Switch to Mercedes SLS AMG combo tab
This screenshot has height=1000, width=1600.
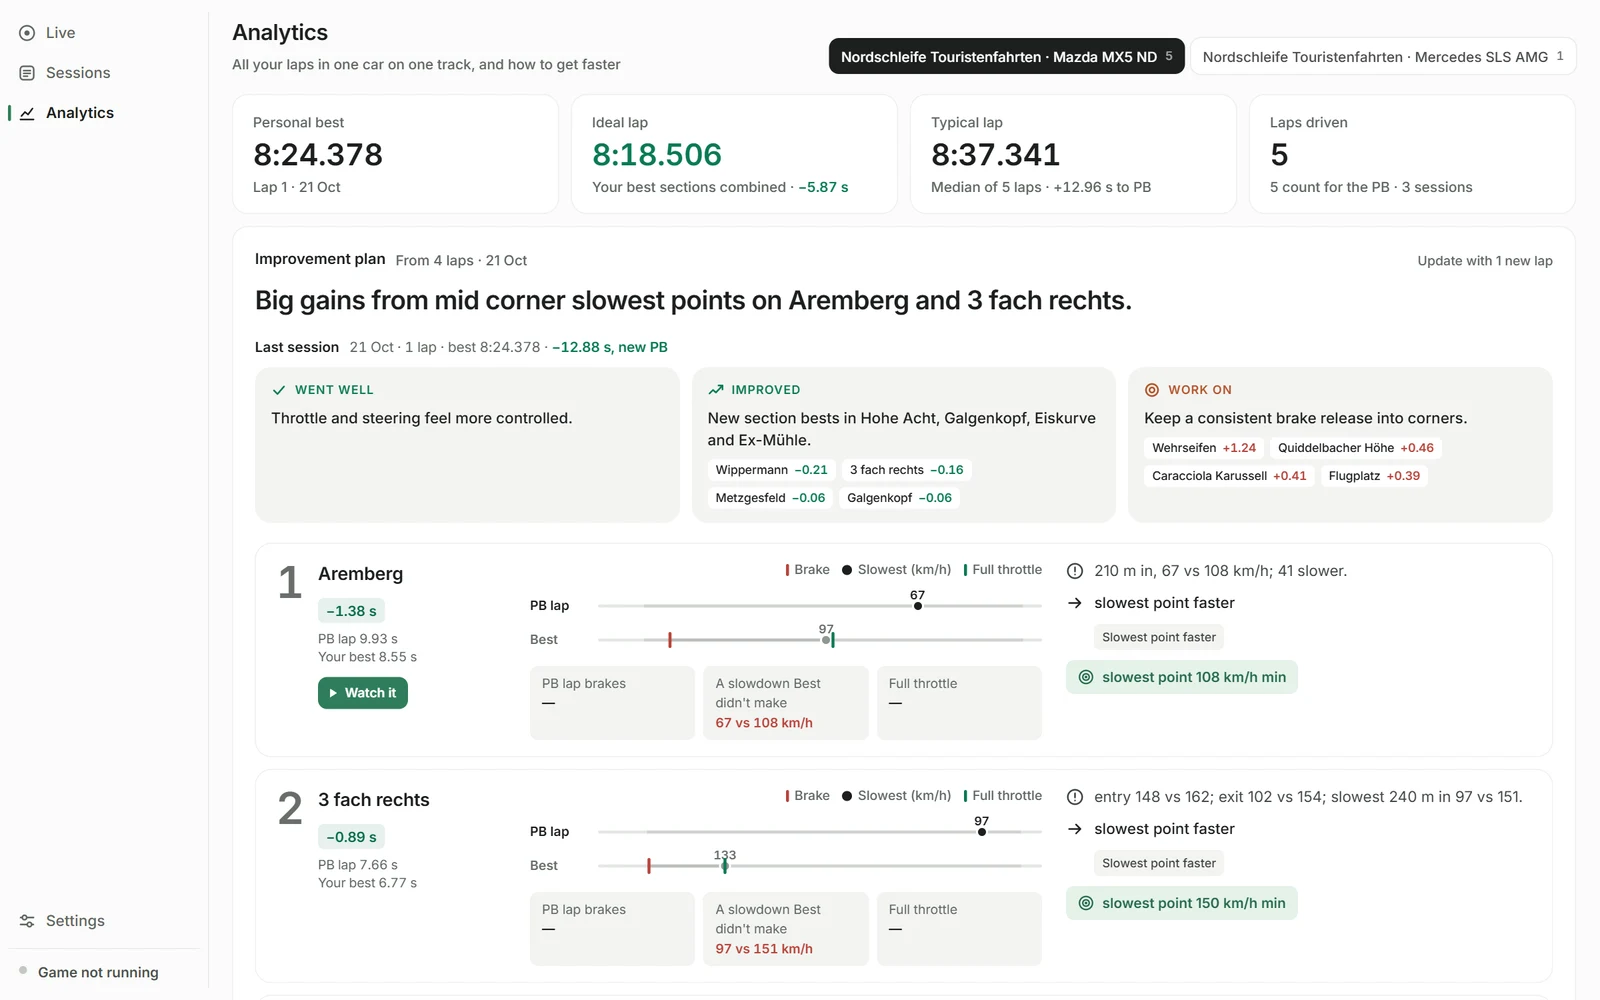click(1383, 57)
